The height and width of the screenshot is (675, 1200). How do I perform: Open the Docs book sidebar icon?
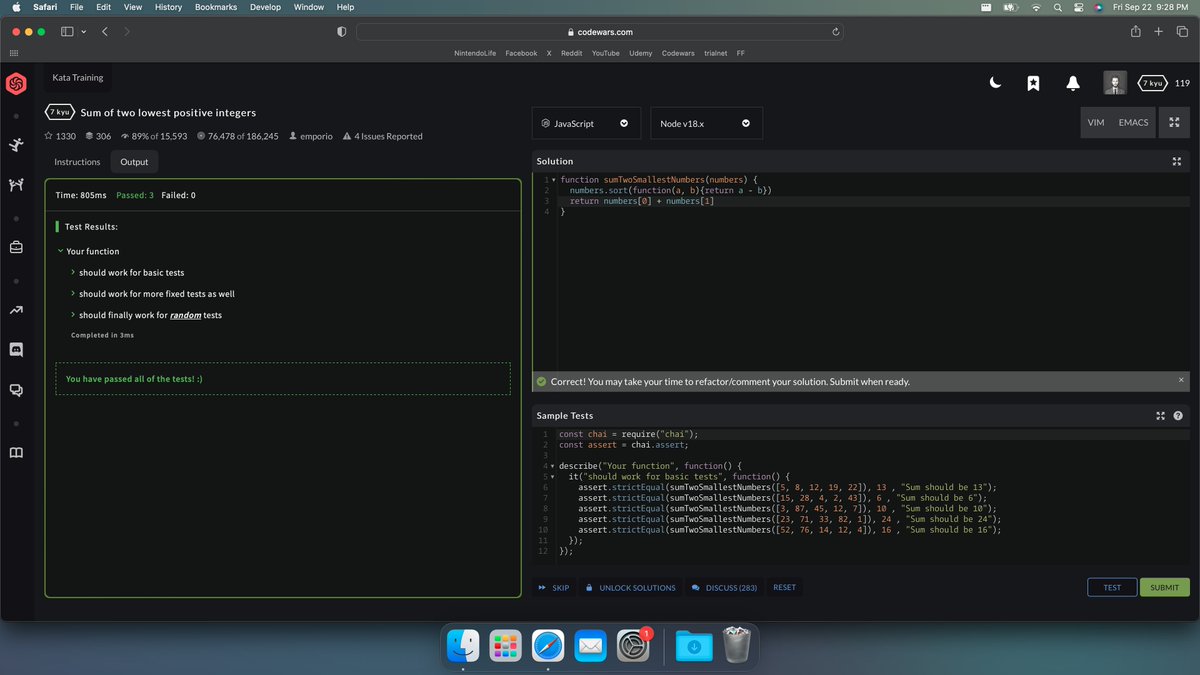click(16, 453)
